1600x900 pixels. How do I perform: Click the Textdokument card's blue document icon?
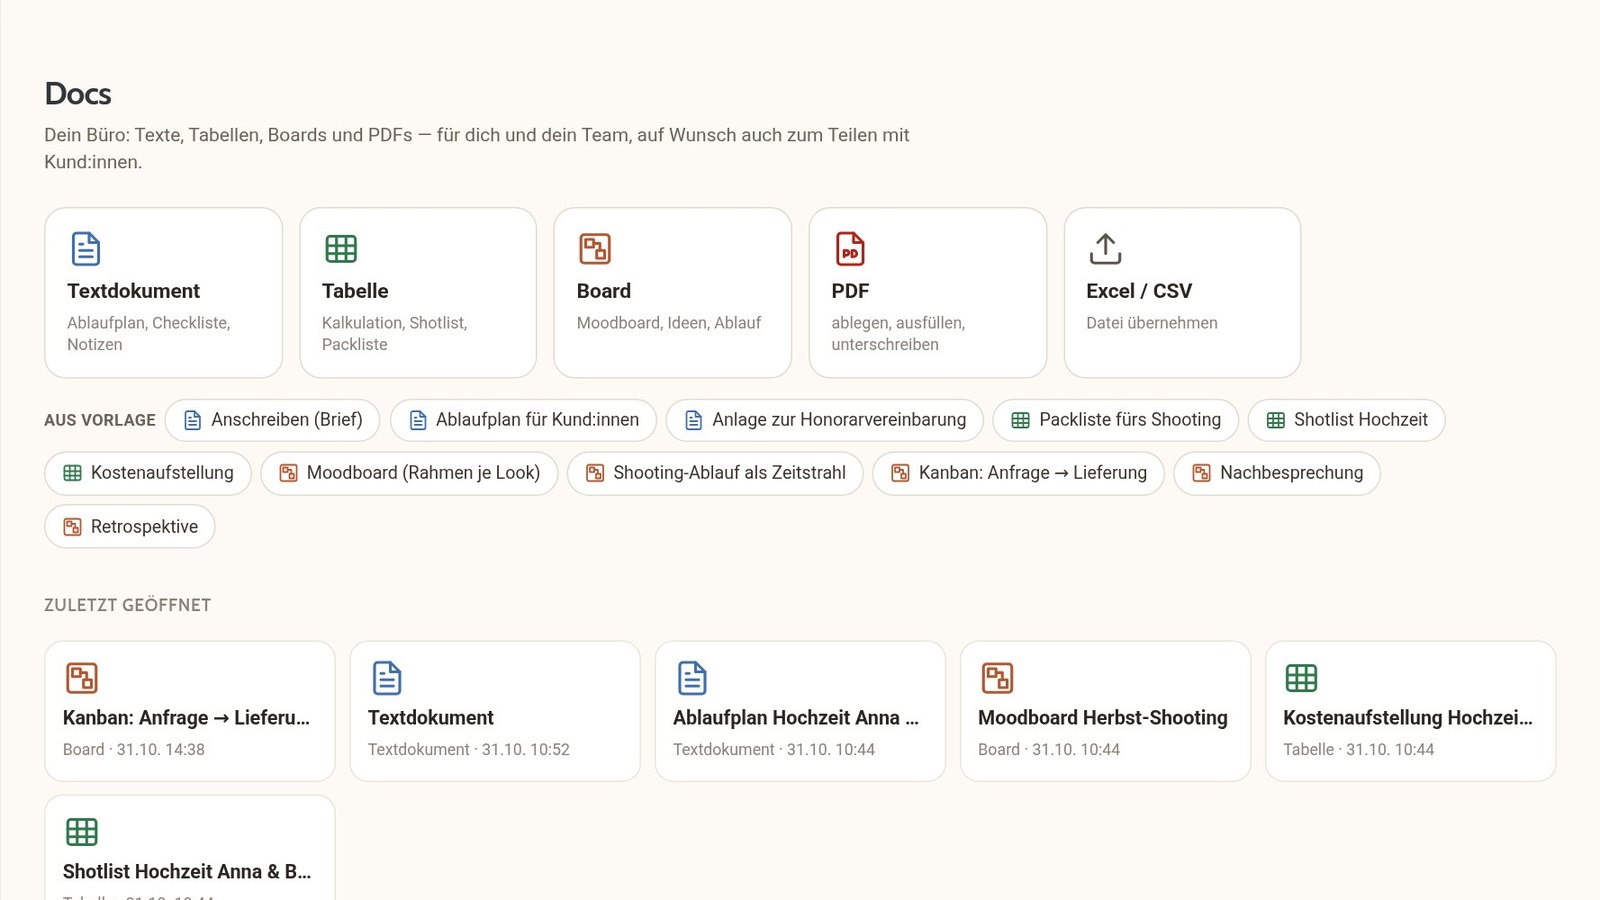coord(86,249)
